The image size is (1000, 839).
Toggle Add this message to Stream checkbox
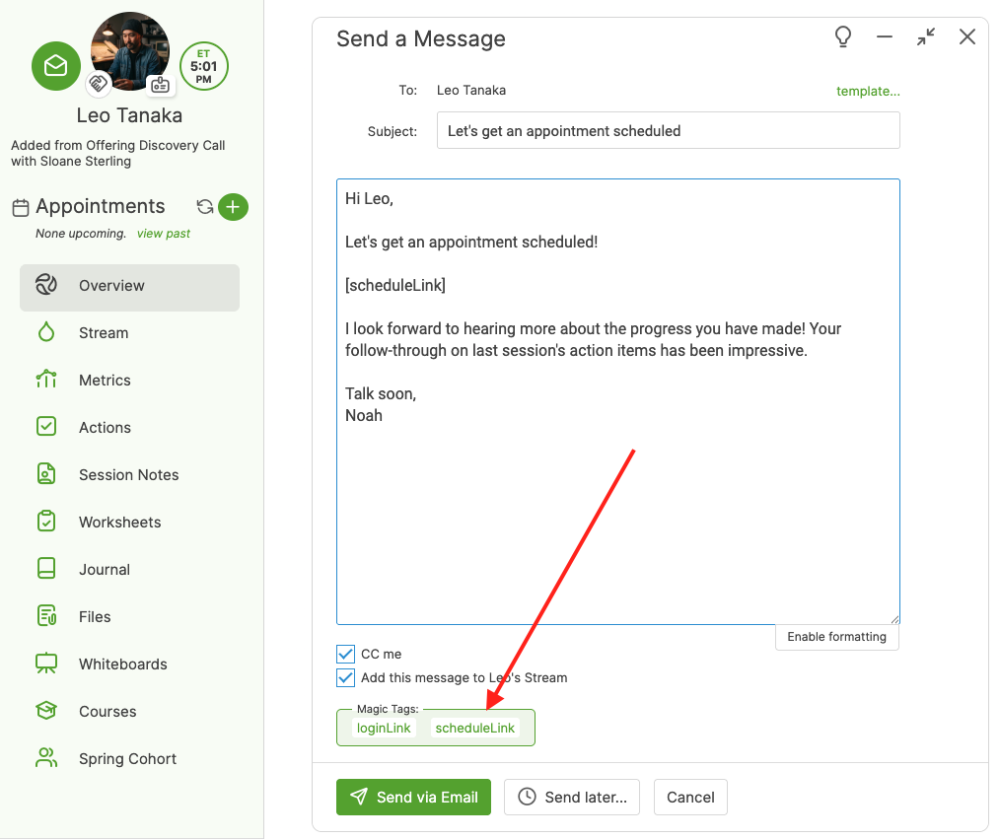(346, 678)
